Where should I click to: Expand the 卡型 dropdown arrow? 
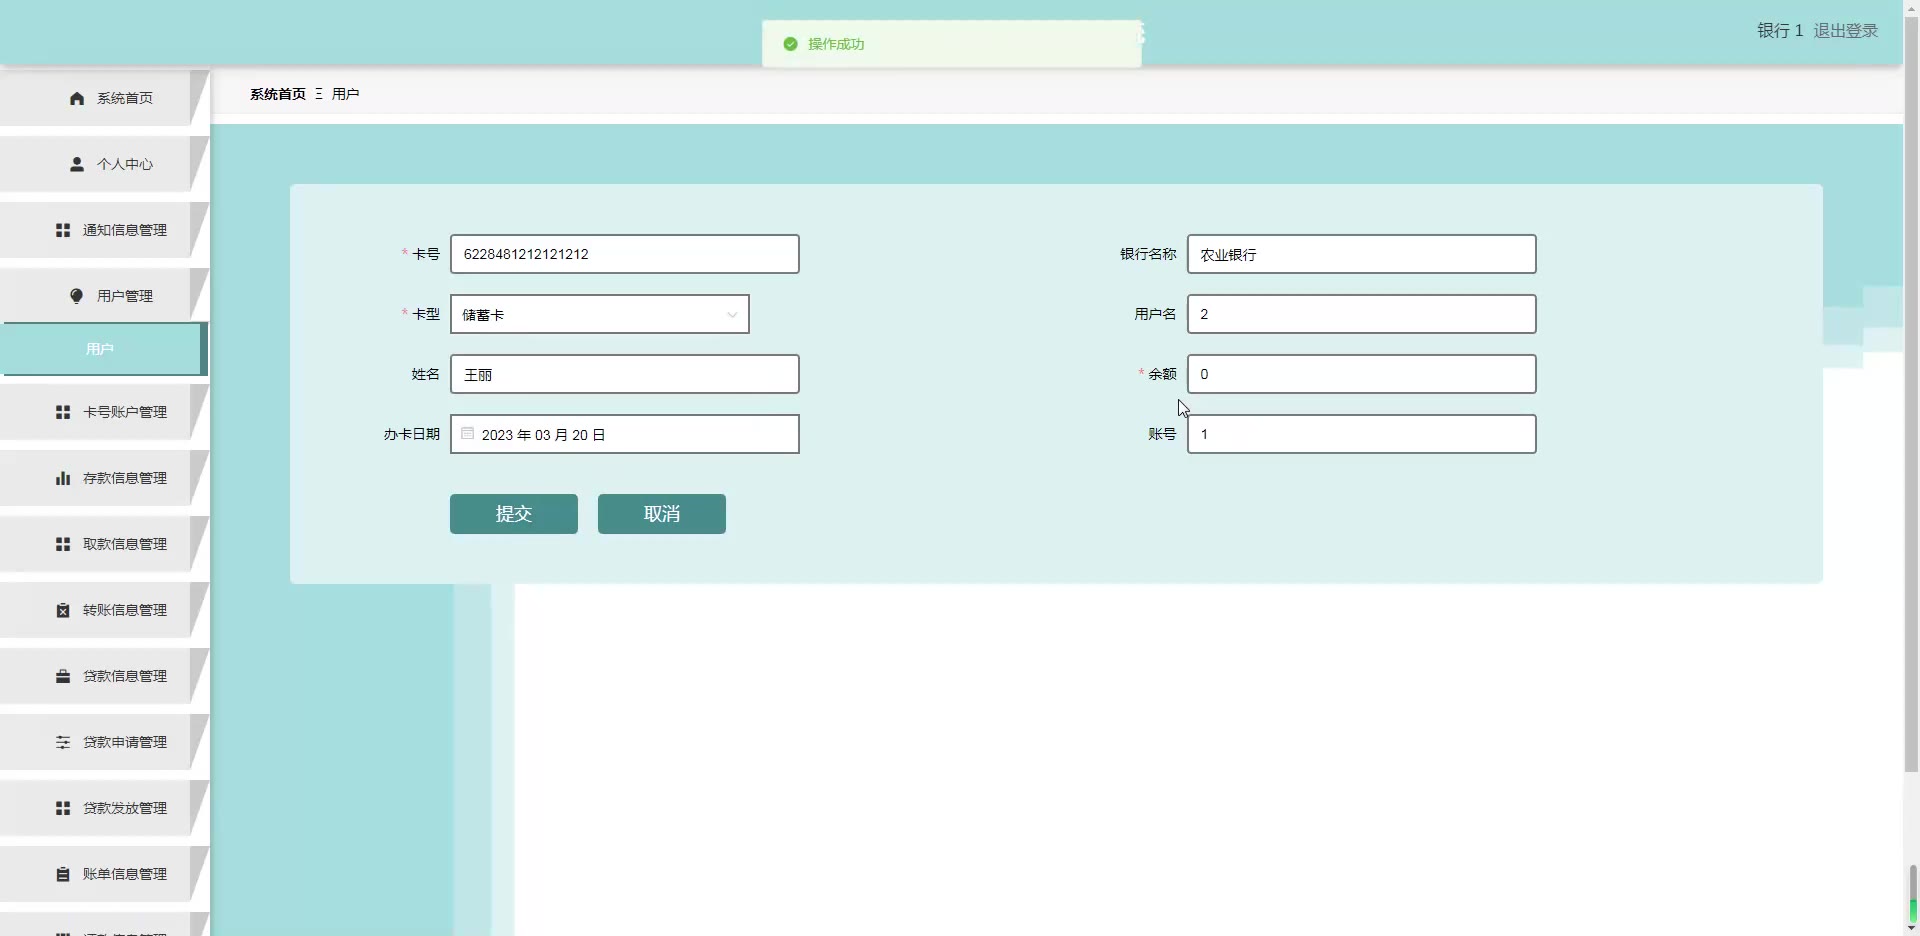coord(732,315)
